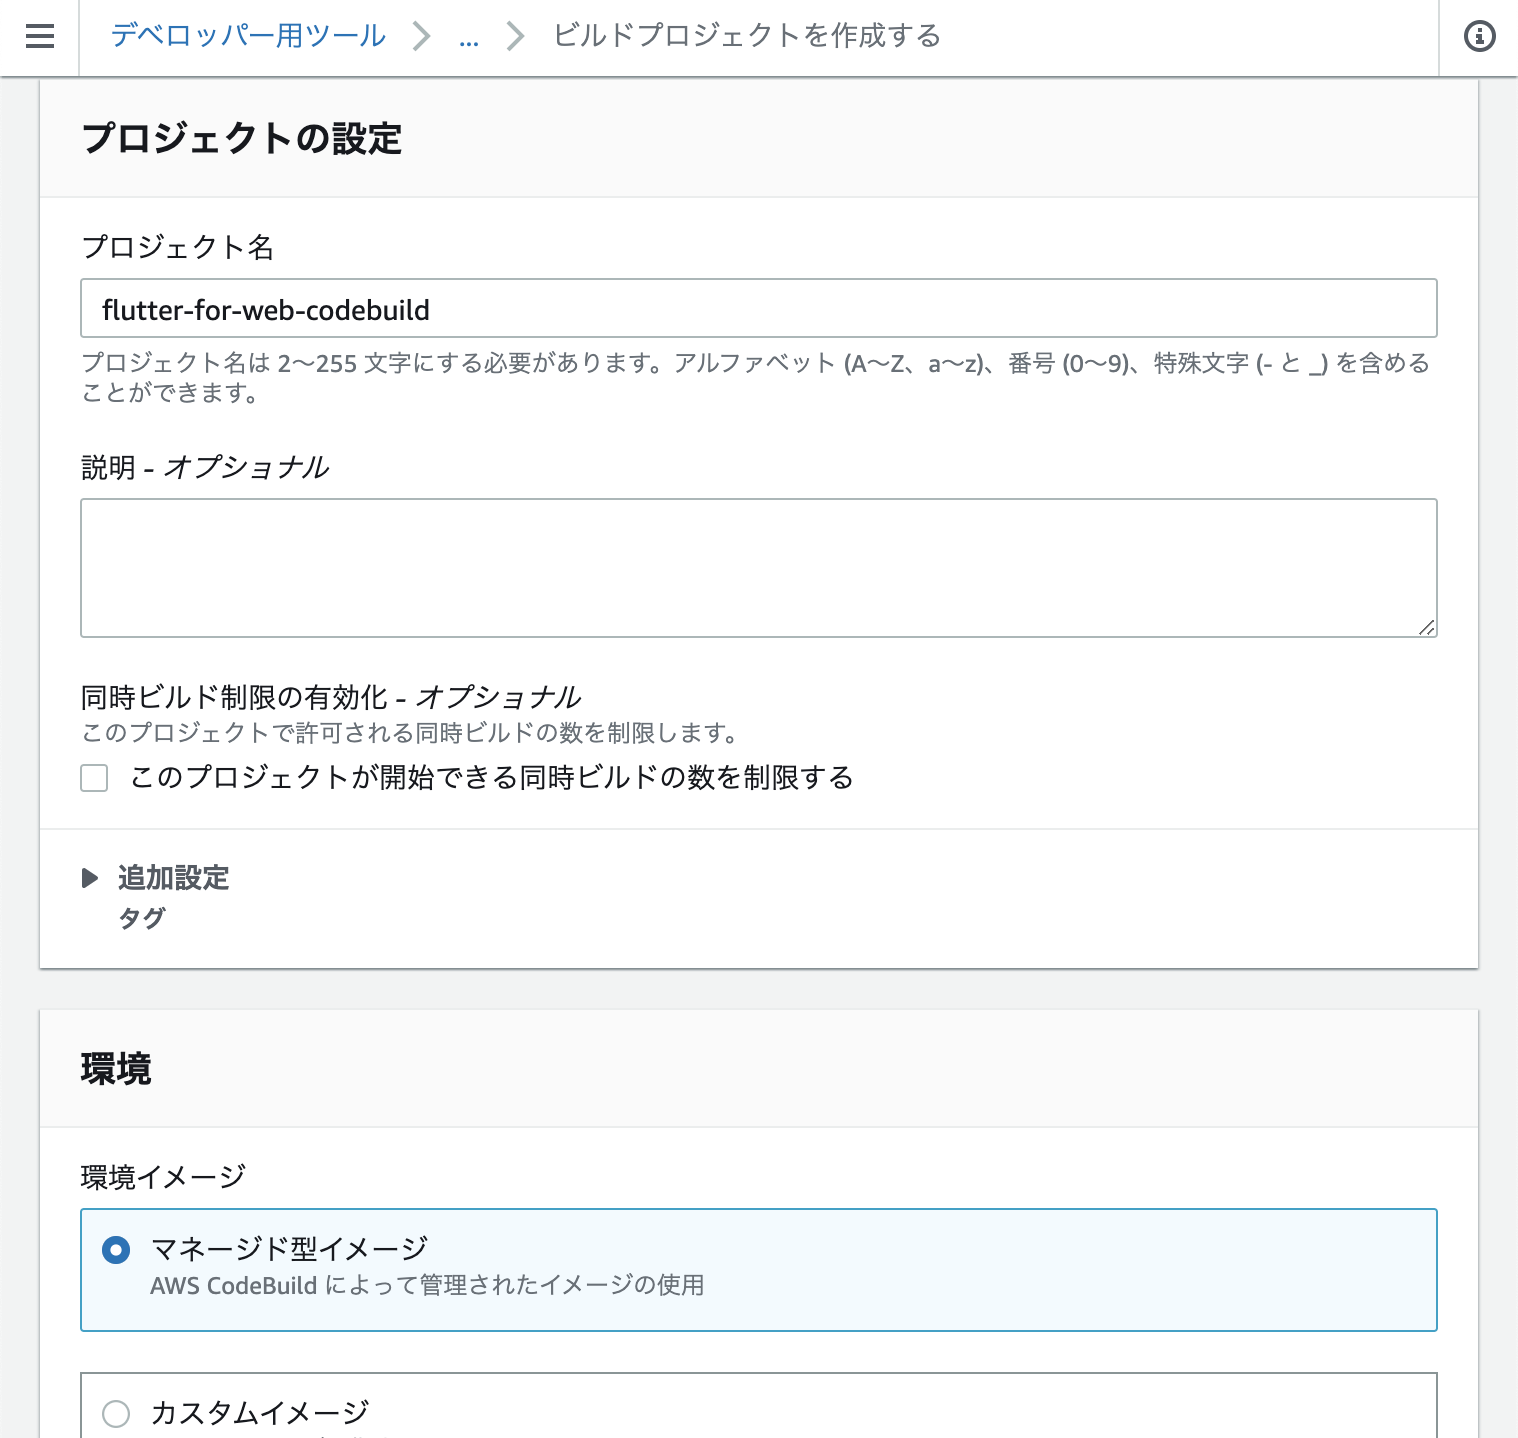This screenshot has width=1518, height=1438.
Task: Check the concurrent build limit checkbox
Action: click(x=93, y=778)
